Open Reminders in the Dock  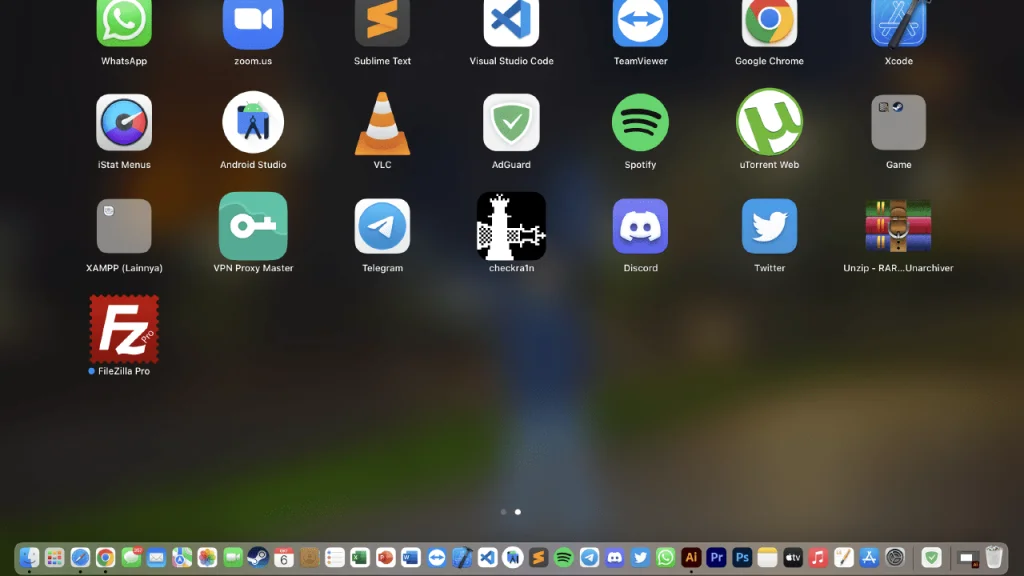[x=334, y=558]
